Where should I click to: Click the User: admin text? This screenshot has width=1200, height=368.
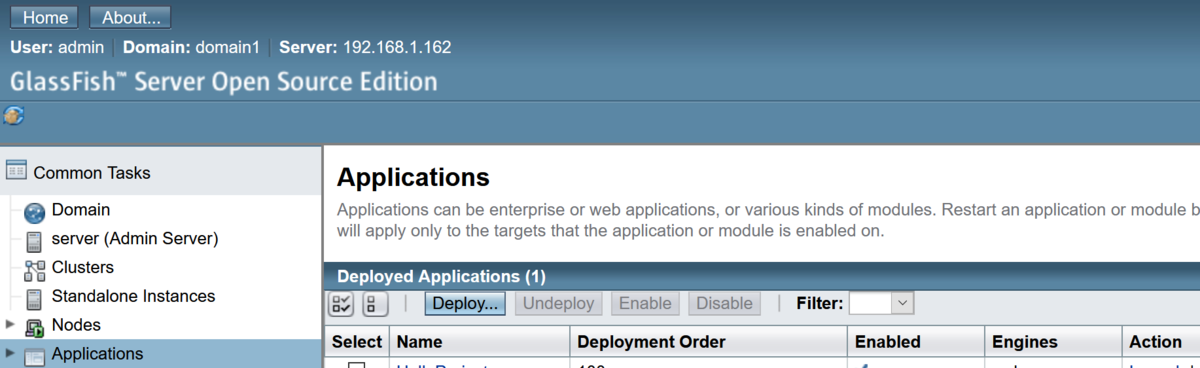tap(57, 47)
